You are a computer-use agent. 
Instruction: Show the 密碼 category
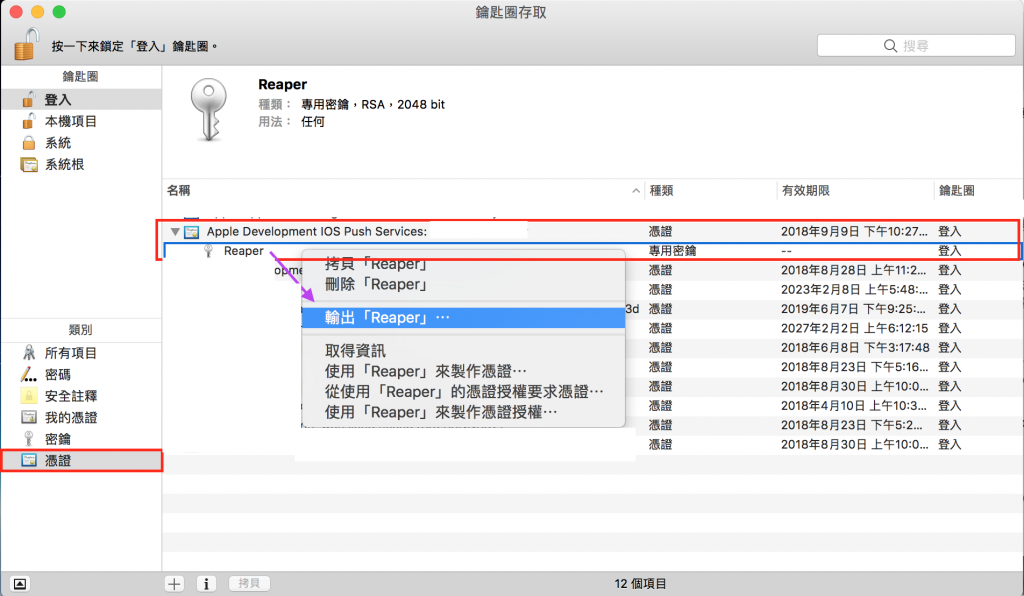click(81, 374)
